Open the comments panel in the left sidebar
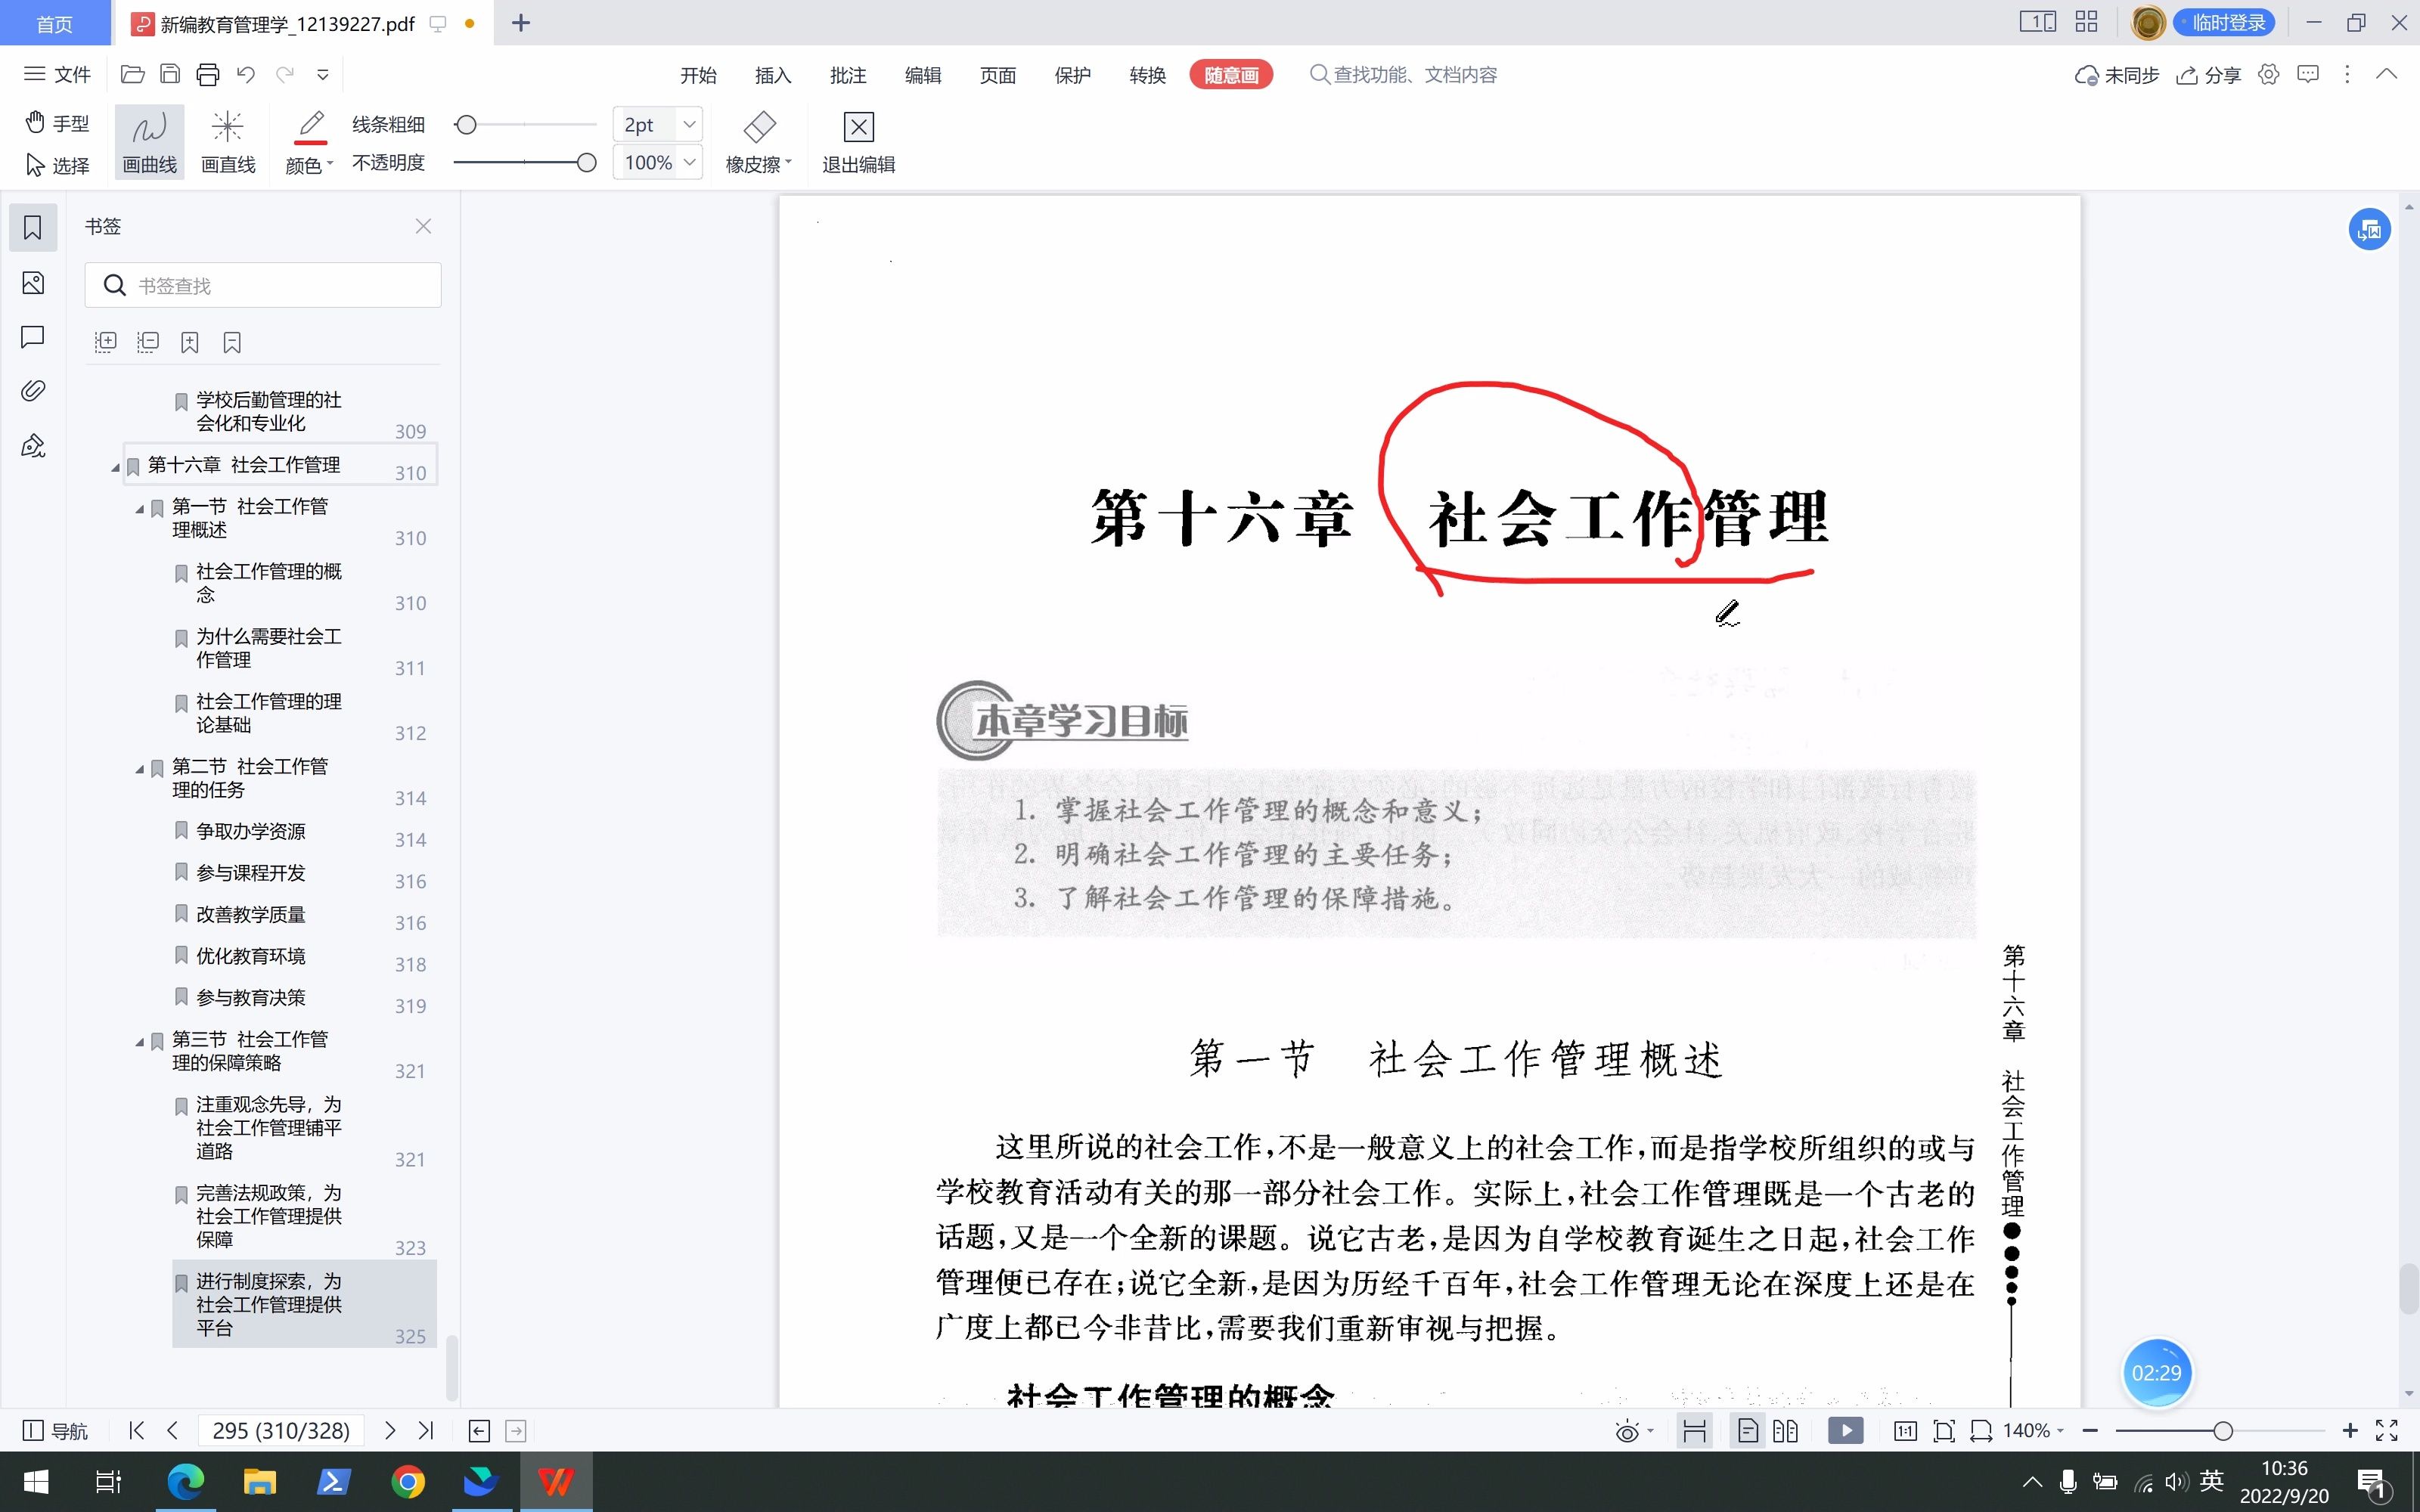2420x1512 pixels. [32, 337]
